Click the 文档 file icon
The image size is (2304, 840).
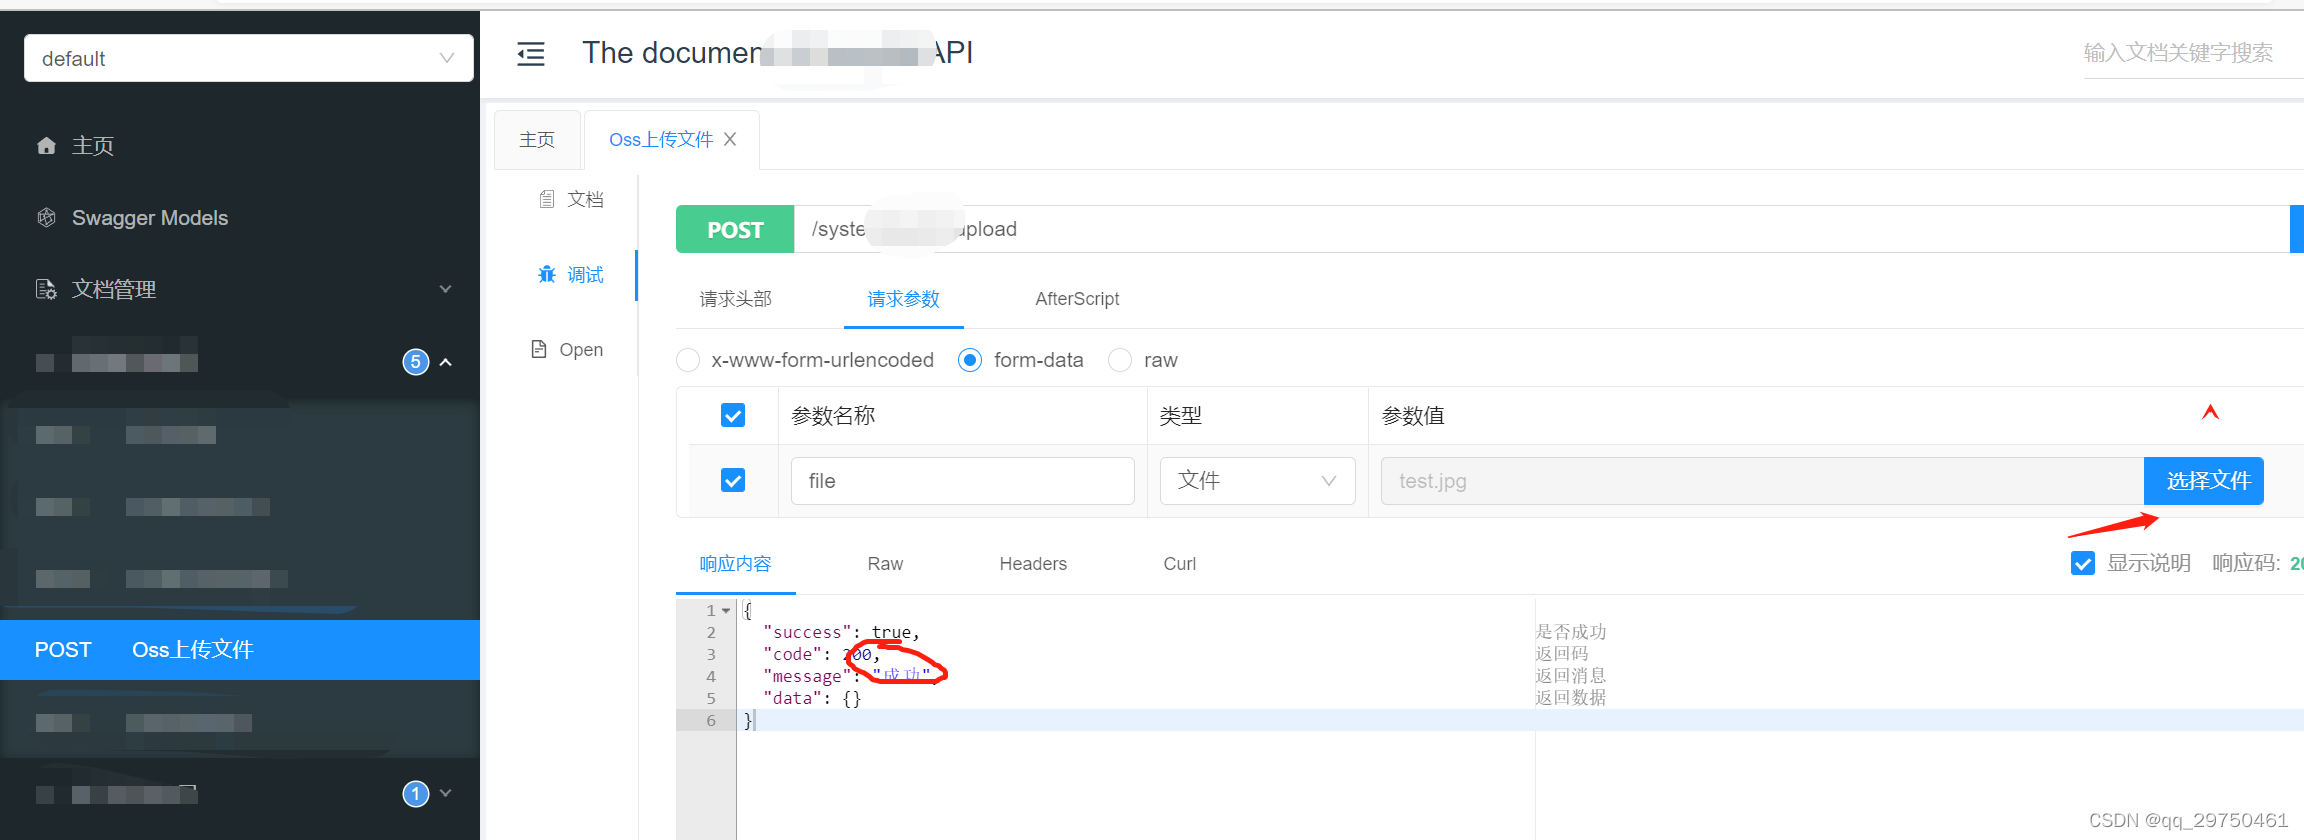(547, 199)
